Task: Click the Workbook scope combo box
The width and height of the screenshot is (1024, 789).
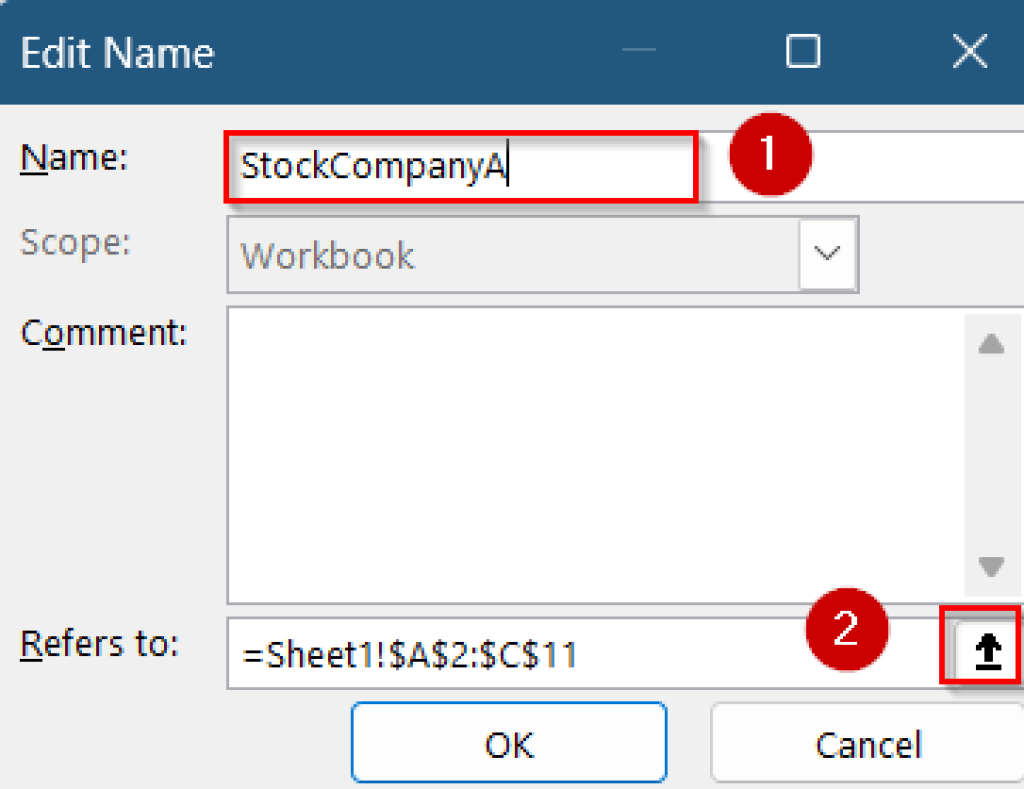Action: point(500,254)
